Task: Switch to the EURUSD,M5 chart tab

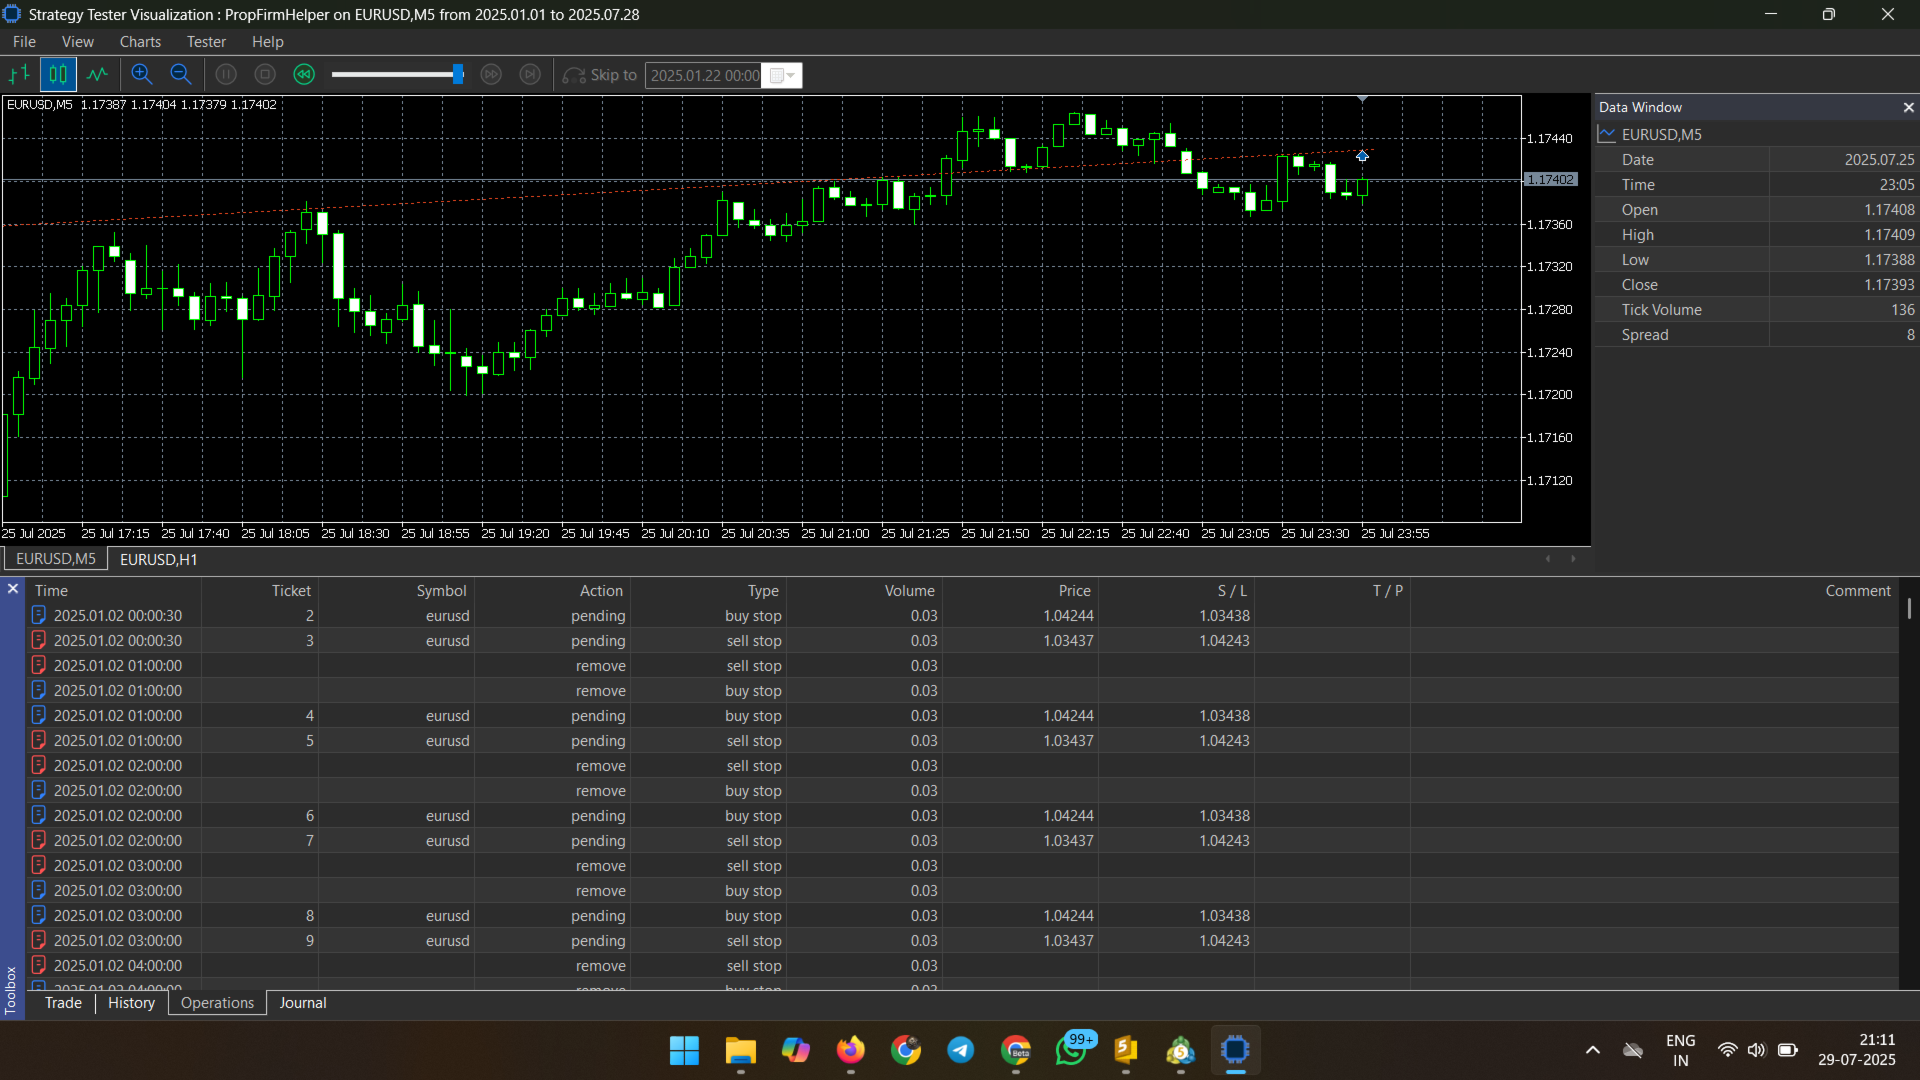Action: point(56,559)
